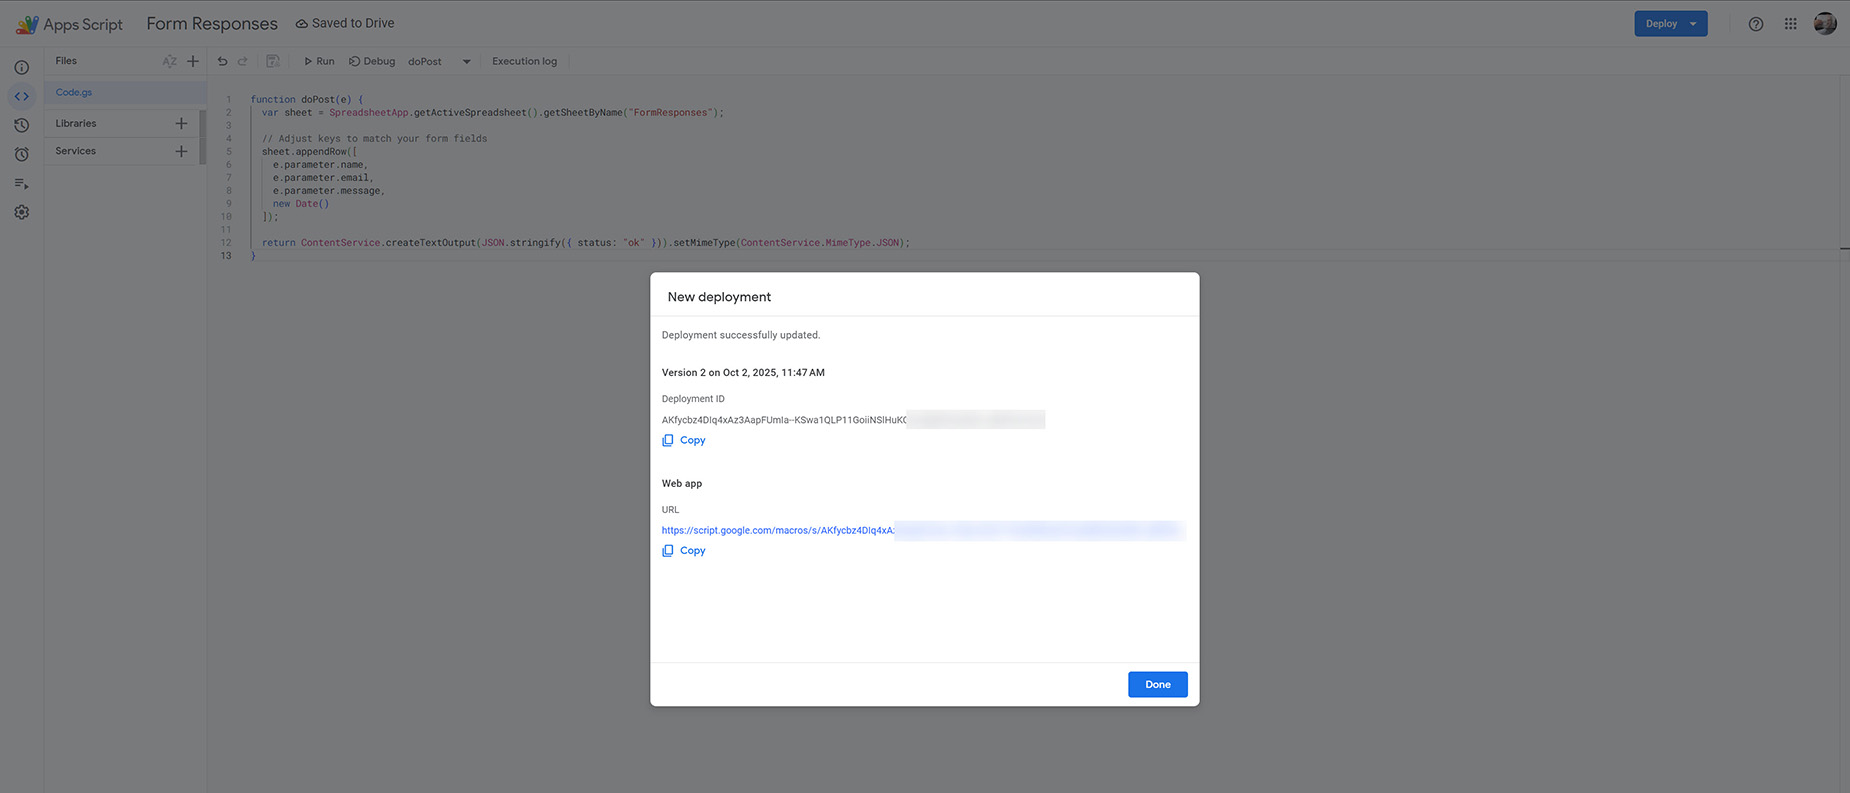Click the add file plus icon
The height and width of the screenshot is (793, 1850).
tap(193, 61)
